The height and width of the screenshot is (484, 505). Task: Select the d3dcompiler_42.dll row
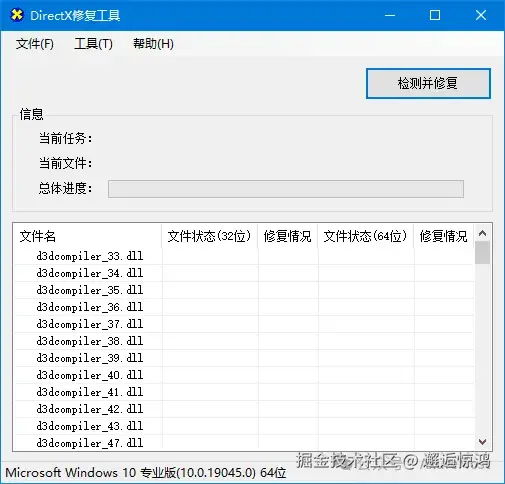click(244, 409)
